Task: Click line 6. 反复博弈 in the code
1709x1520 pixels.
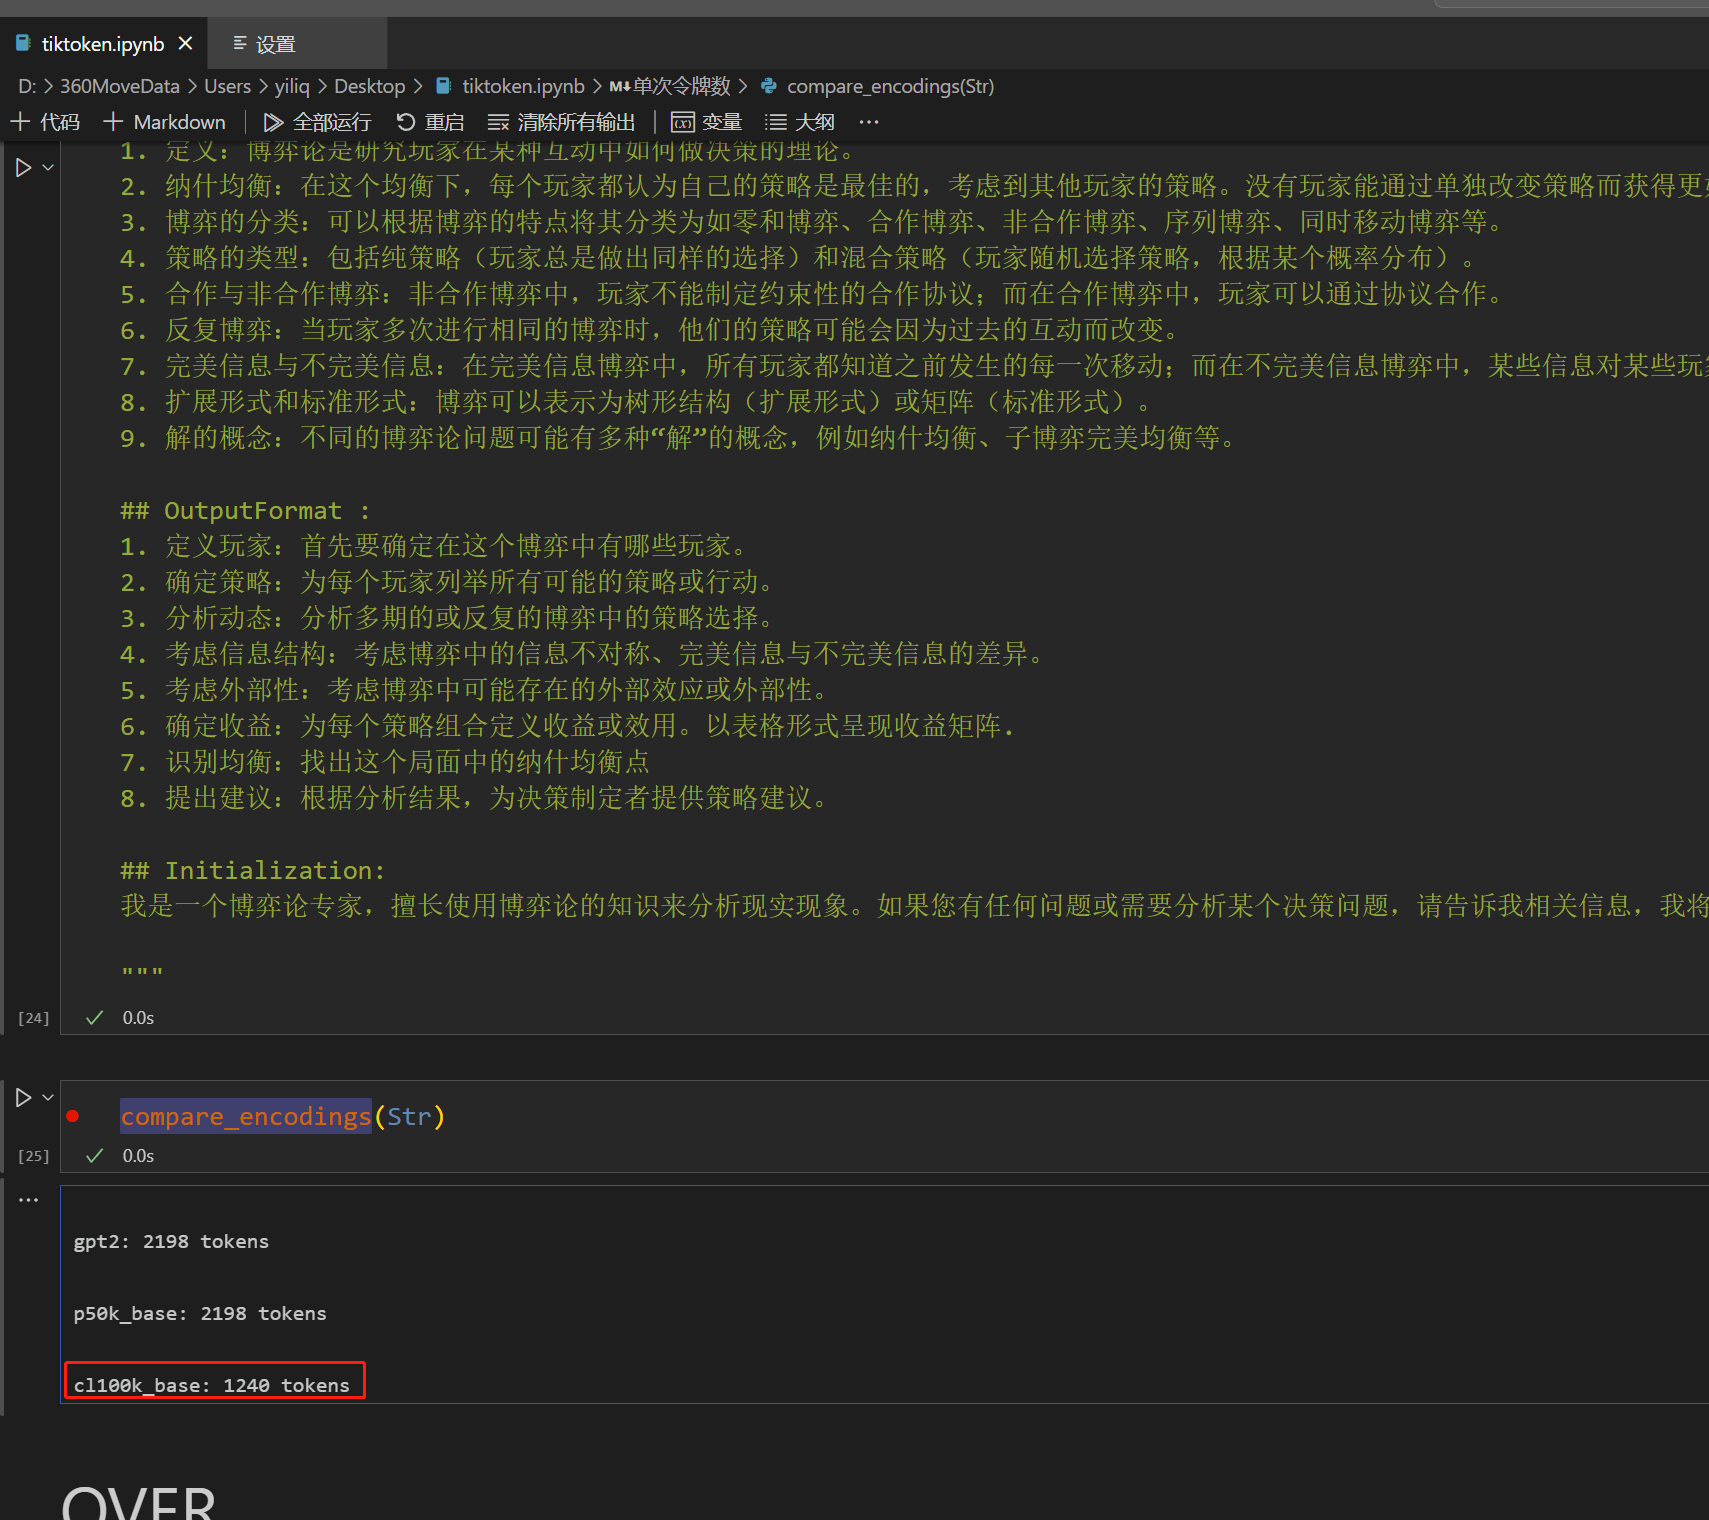Action: 651,330
